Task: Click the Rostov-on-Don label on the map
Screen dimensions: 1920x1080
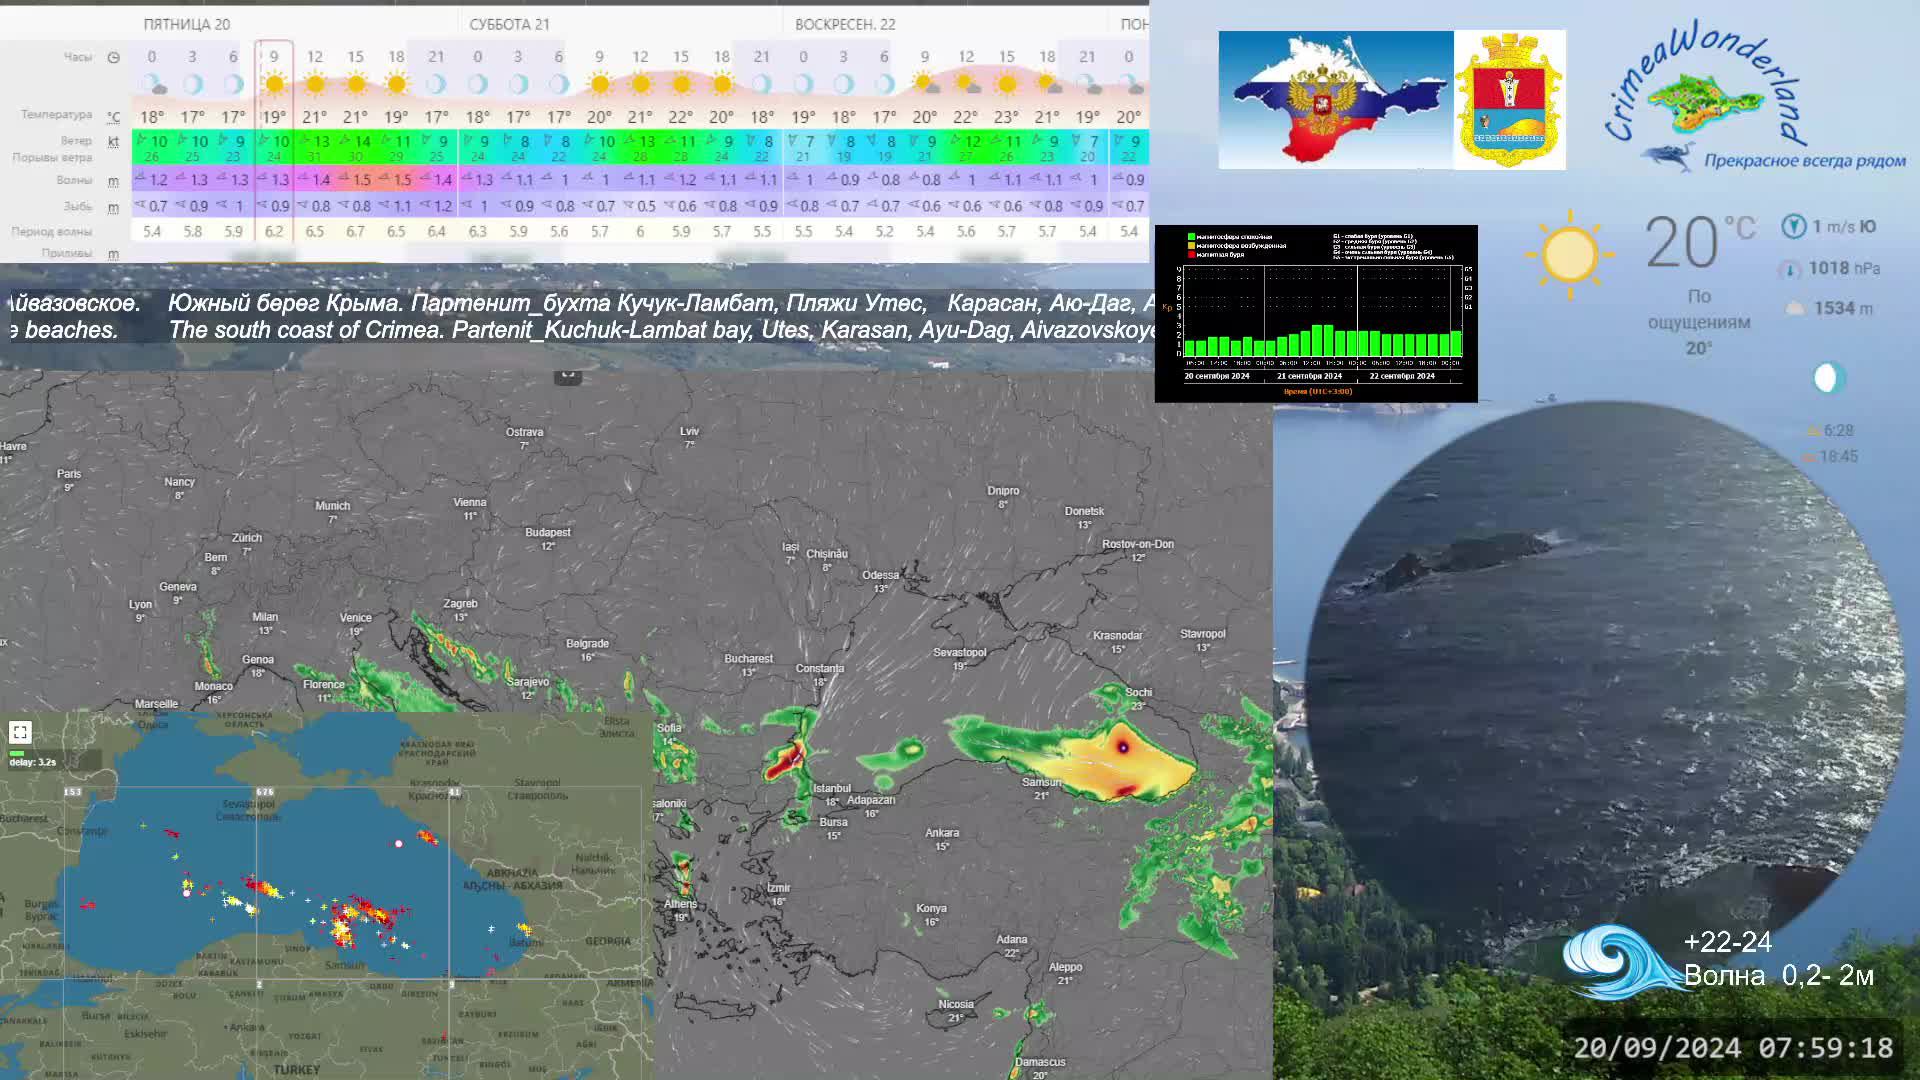Action: (1138, 544)
